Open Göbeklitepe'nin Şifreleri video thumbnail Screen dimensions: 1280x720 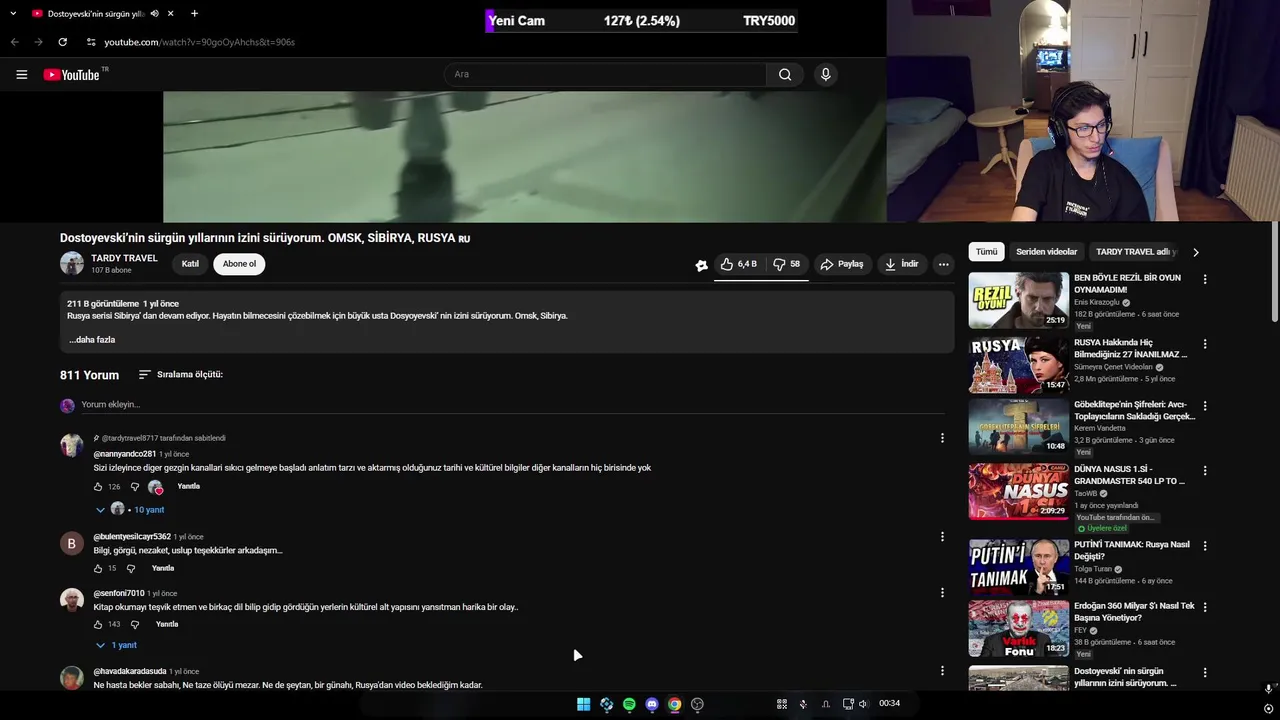click(x=1018, y=426)
